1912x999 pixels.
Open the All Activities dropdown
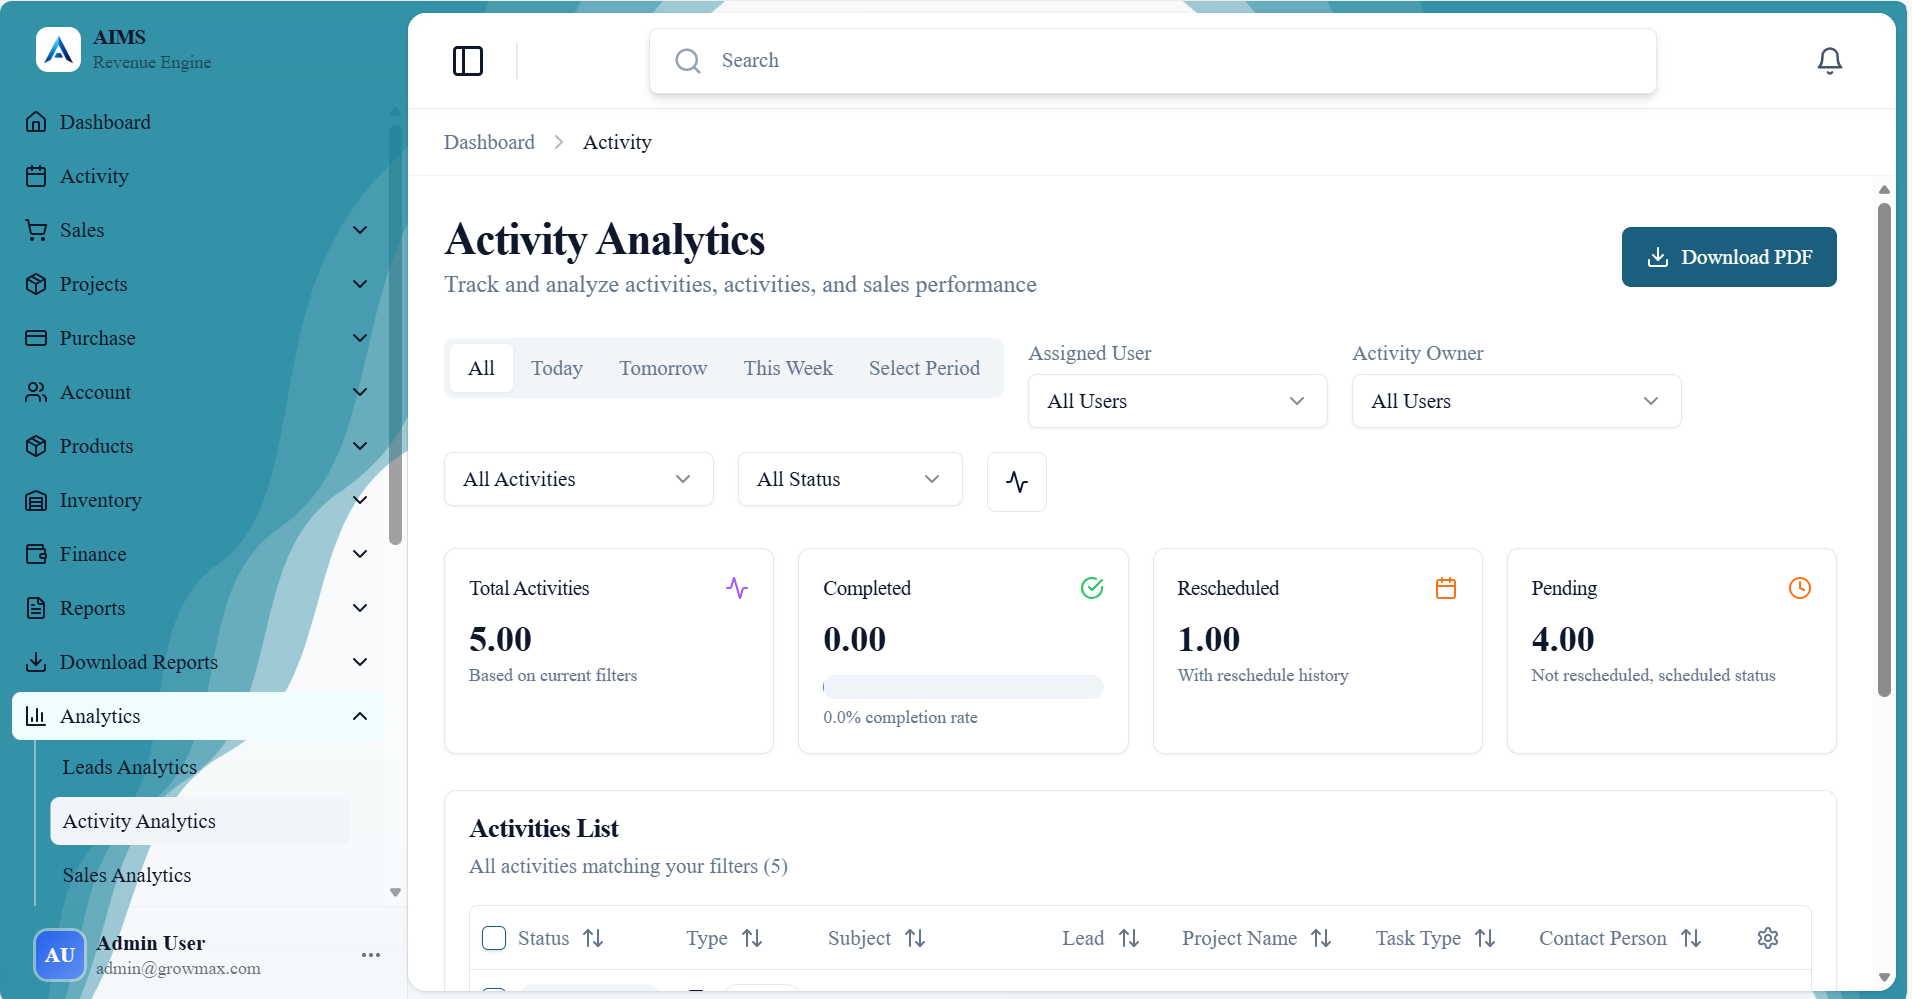[578, 479]
